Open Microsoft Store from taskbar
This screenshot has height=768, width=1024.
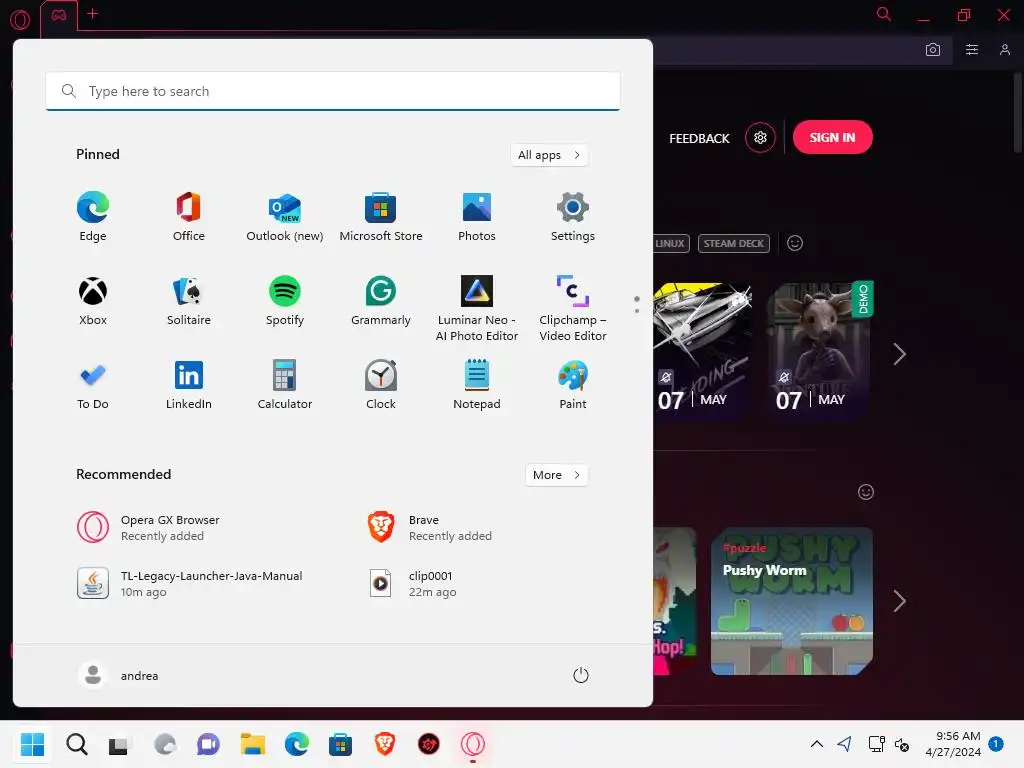point(340,744)
